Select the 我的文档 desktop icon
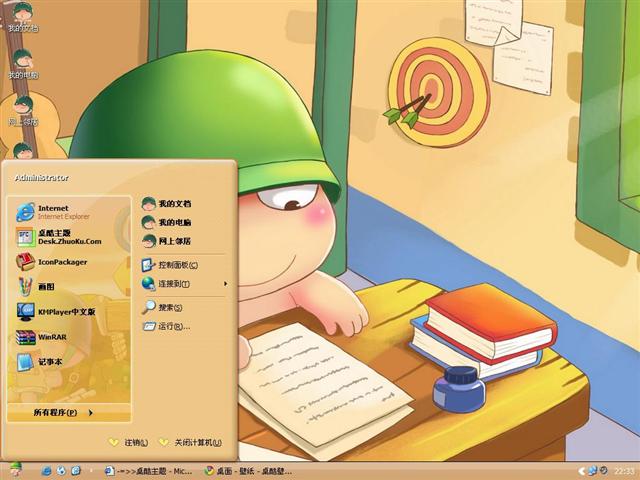The width and height of the screenshot is (640, 480). pyautogui.click(x=23, y=17)
